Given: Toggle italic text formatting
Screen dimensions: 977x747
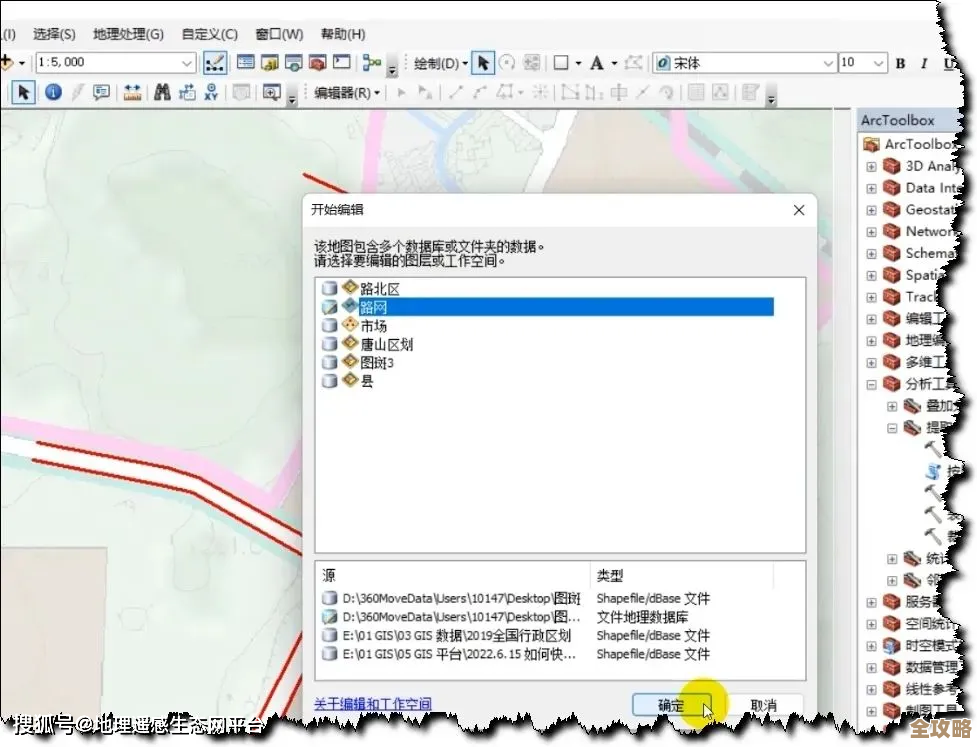Looking at the screenshot, I should (x=925, y=62).
